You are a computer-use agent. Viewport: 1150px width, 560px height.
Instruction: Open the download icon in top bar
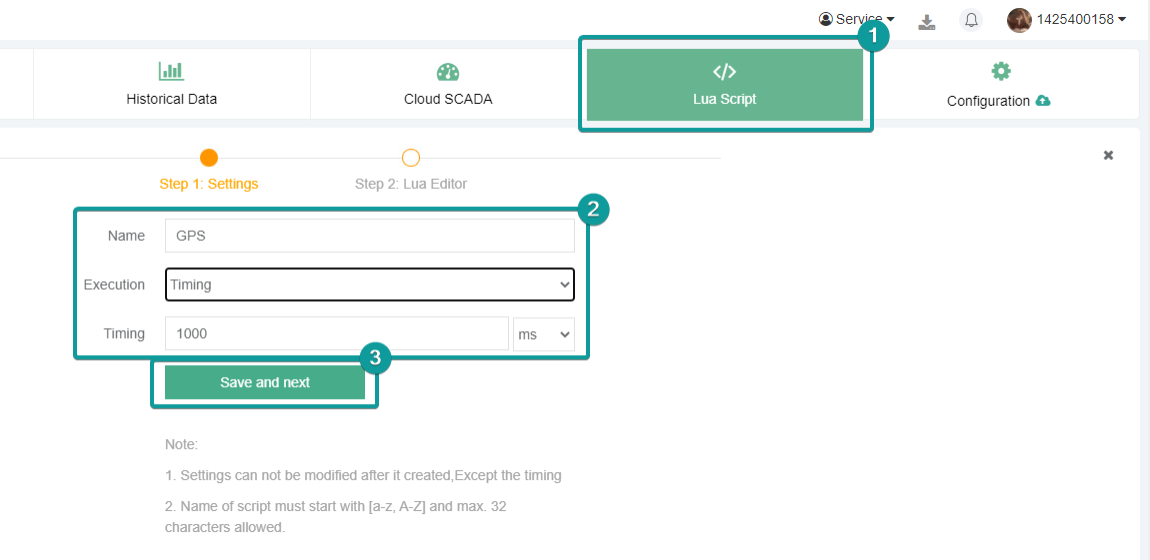[x=927, y=21]
